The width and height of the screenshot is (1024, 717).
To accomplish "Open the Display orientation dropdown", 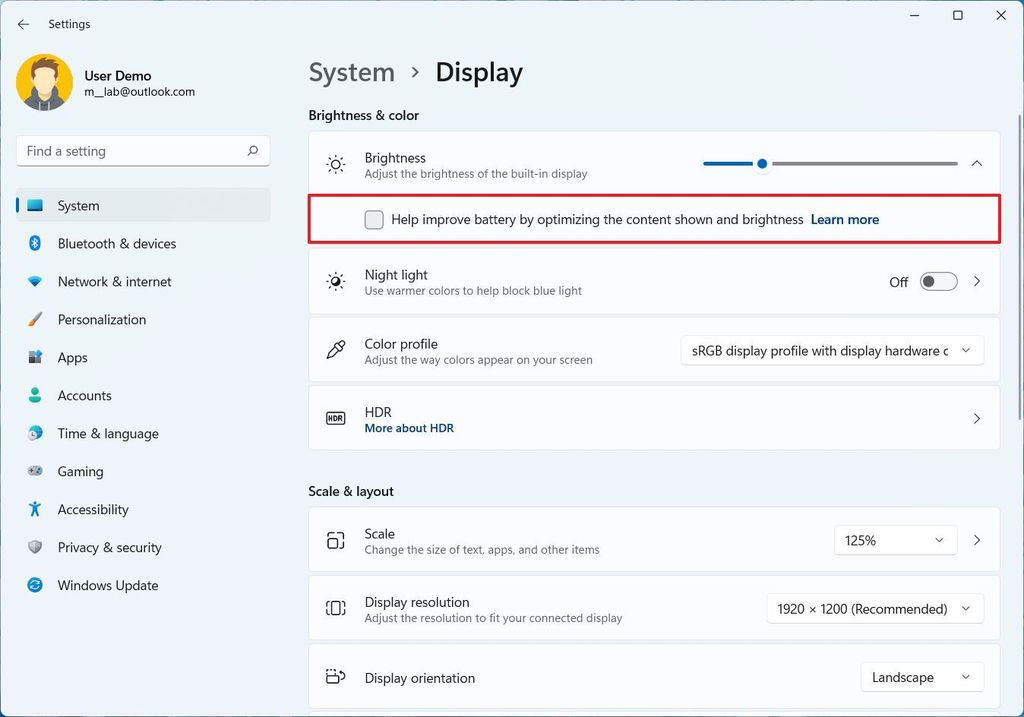I will coord(920,677).
